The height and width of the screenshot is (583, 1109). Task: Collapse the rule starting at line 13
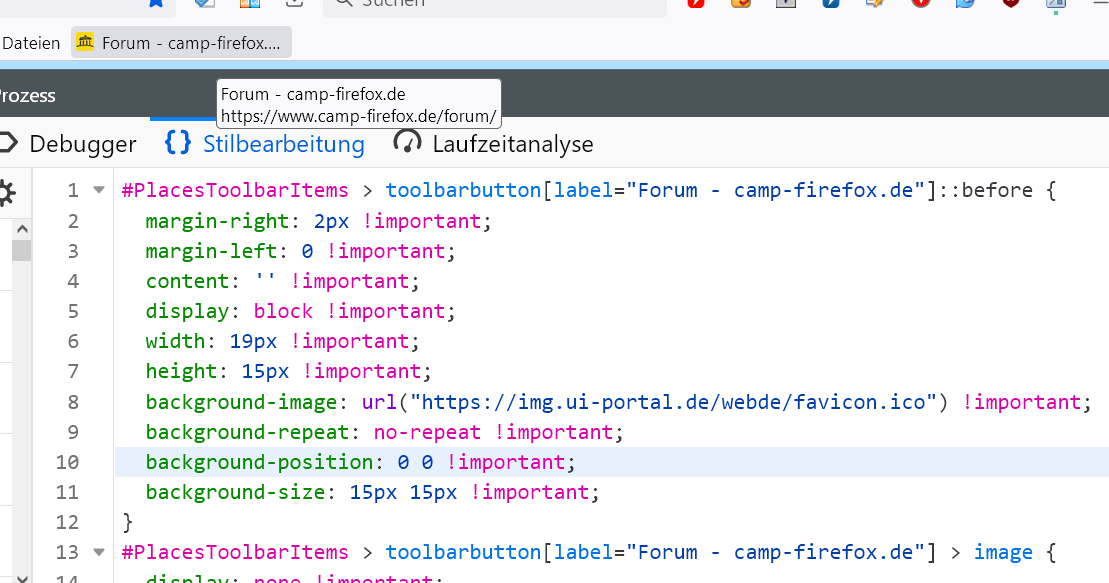click(x=98, y=552)
